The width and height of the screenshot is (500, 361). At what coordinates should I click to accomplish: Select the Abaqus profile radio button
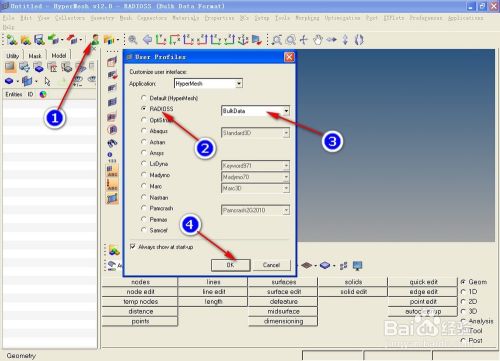pos(144,131)
